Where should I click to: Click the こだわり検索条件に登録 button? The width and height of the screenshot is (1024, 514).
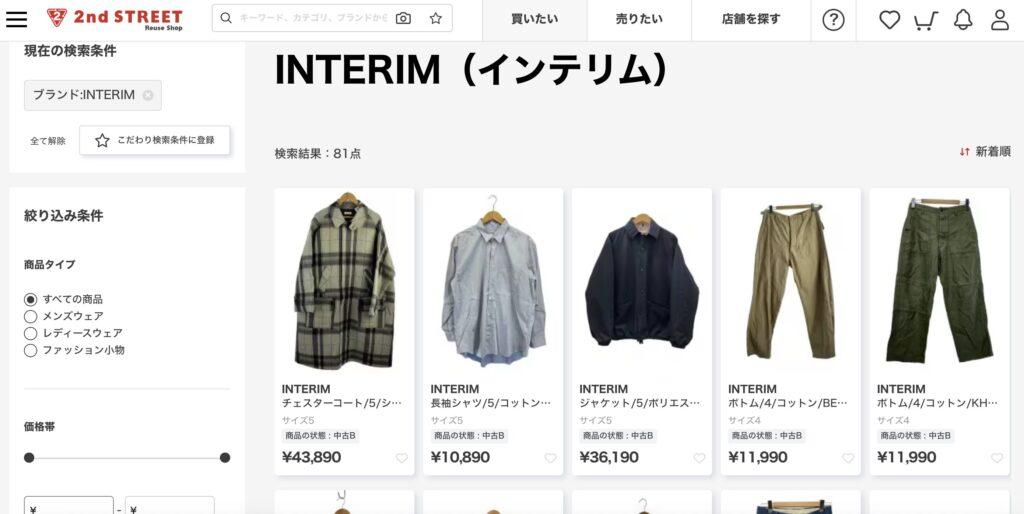click(155, 140)
